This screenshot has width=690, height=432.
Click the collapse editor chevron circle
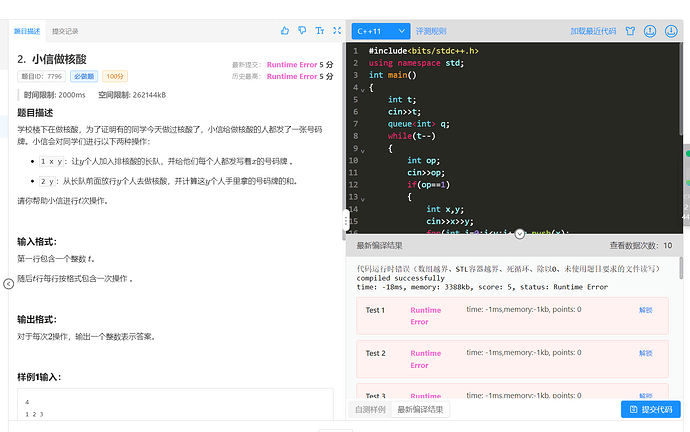click(520, 234)
